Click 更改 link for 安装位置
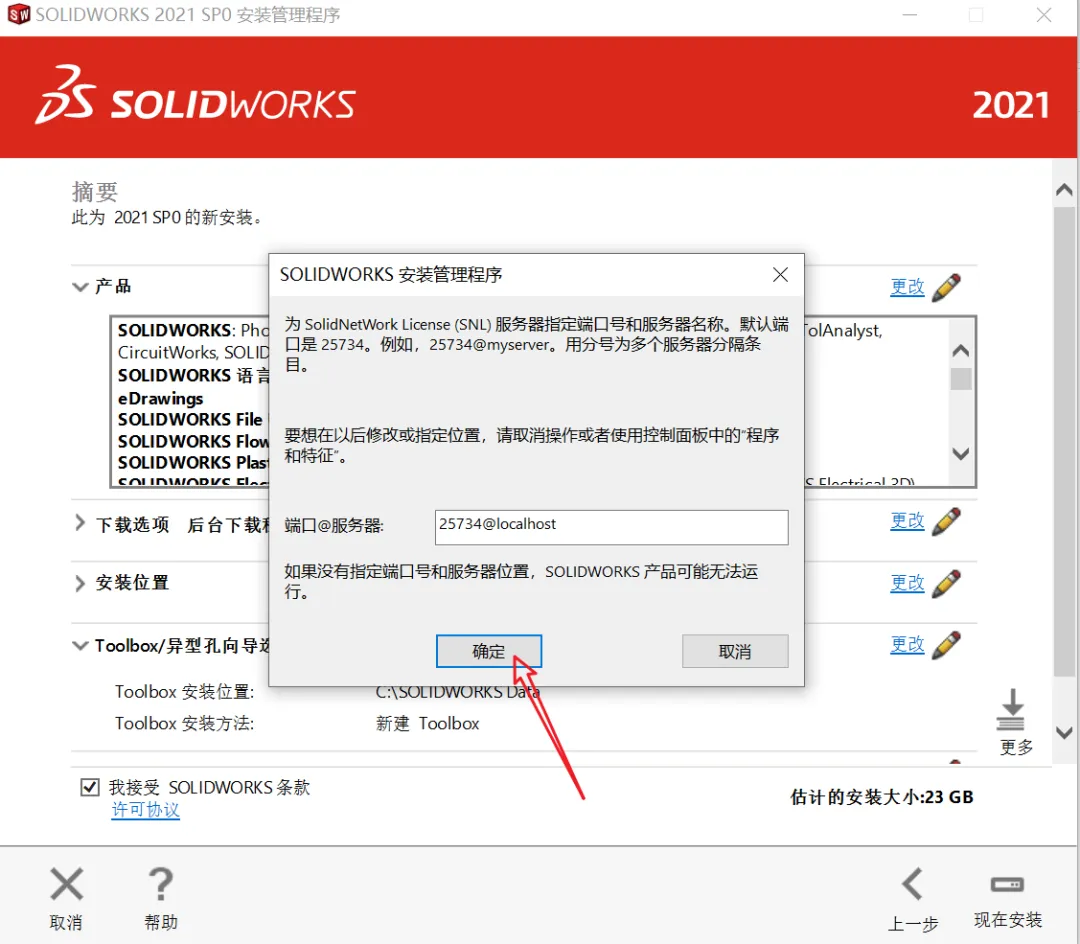The image size is (1080, 944). (907, 583)
